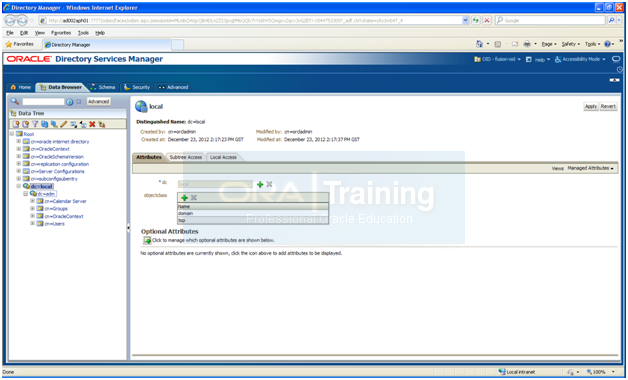Click the Google search box
The width and height of the screenshot is (628, 380).
550,20
